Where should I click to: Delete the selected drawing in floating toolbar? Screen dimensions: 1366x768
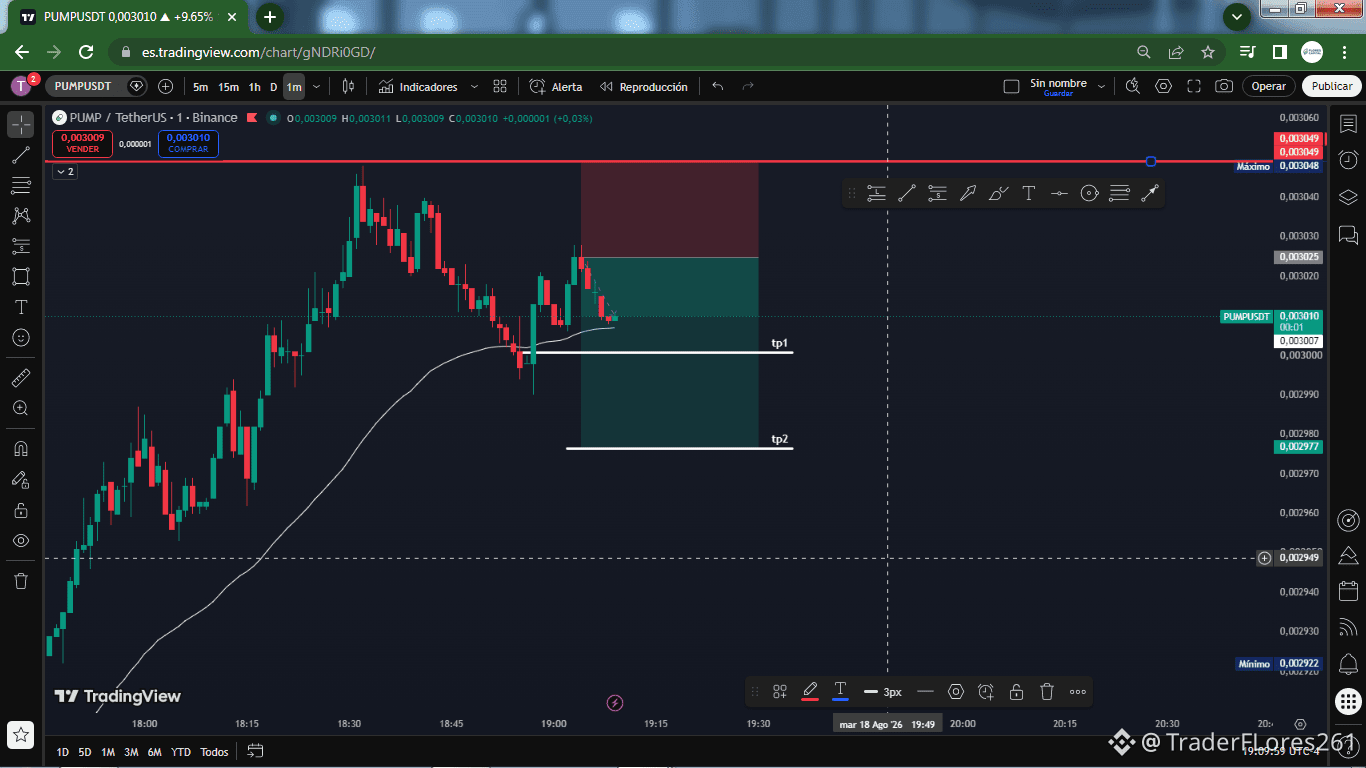(x=1047, y=691)
